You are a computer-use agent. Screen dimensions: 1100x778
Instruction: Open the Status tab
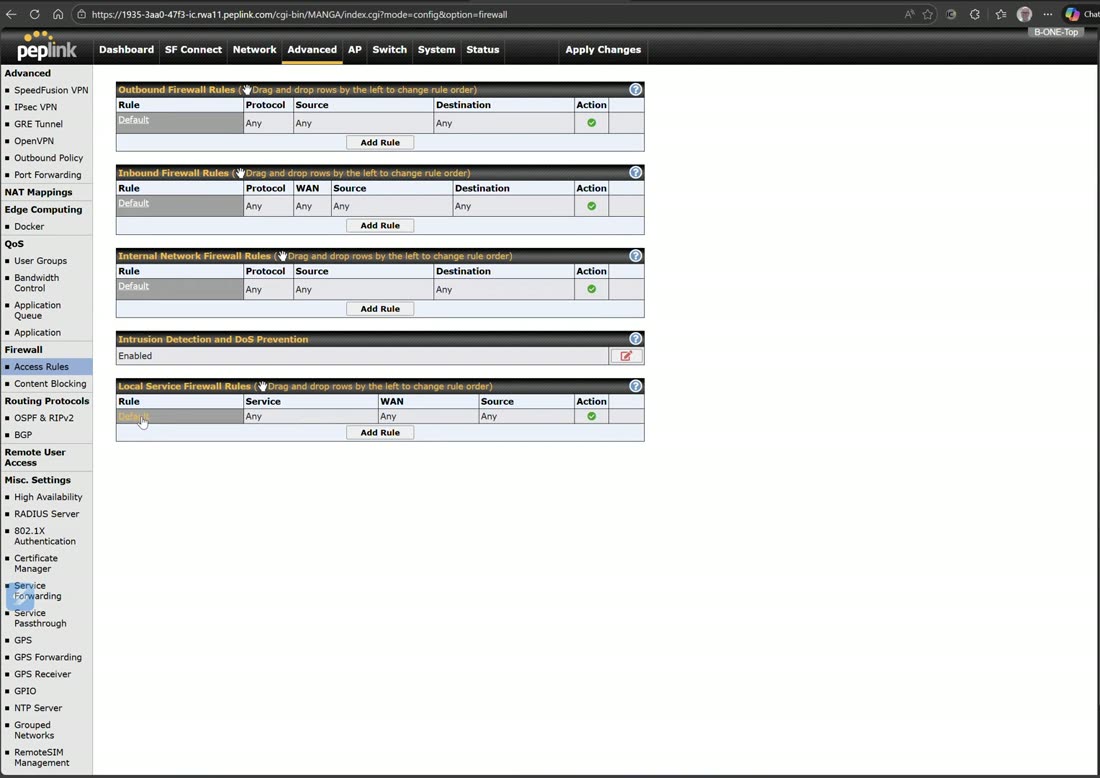(x=483, y=50)
